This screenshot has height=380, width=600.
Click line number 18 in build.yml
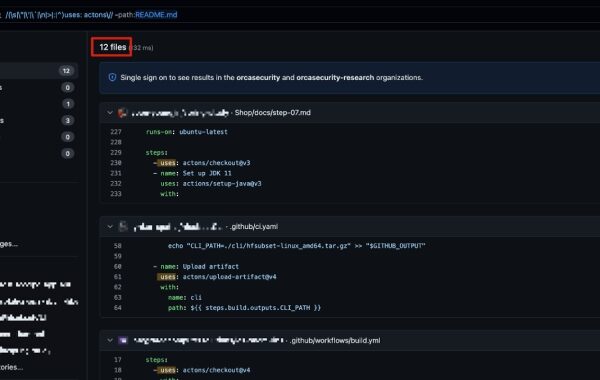[117, 370]
